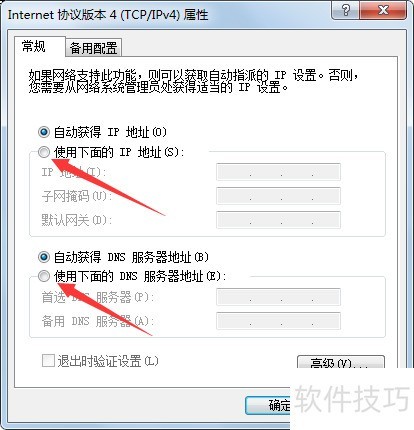Click the 自动获得 DNS 服务器地址 label

pos(131,257)
